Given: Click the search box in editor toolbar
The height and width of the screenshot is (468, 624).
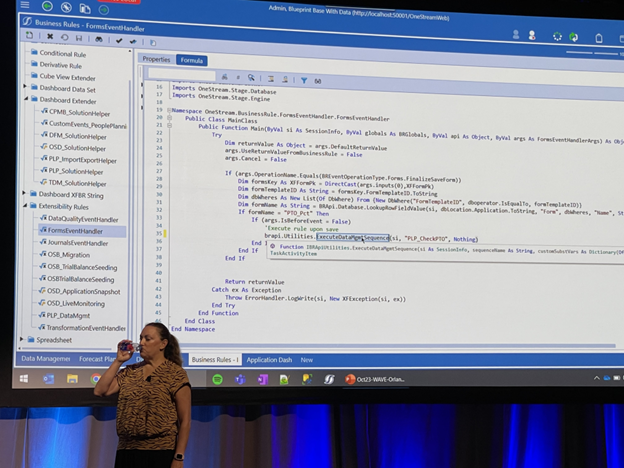Looking at the screenshot, I should pos(181,74).
